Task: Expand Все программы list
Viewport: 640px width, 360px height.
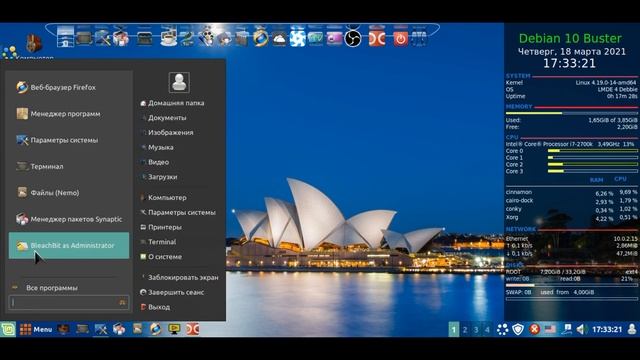Action: coord(51,288)
